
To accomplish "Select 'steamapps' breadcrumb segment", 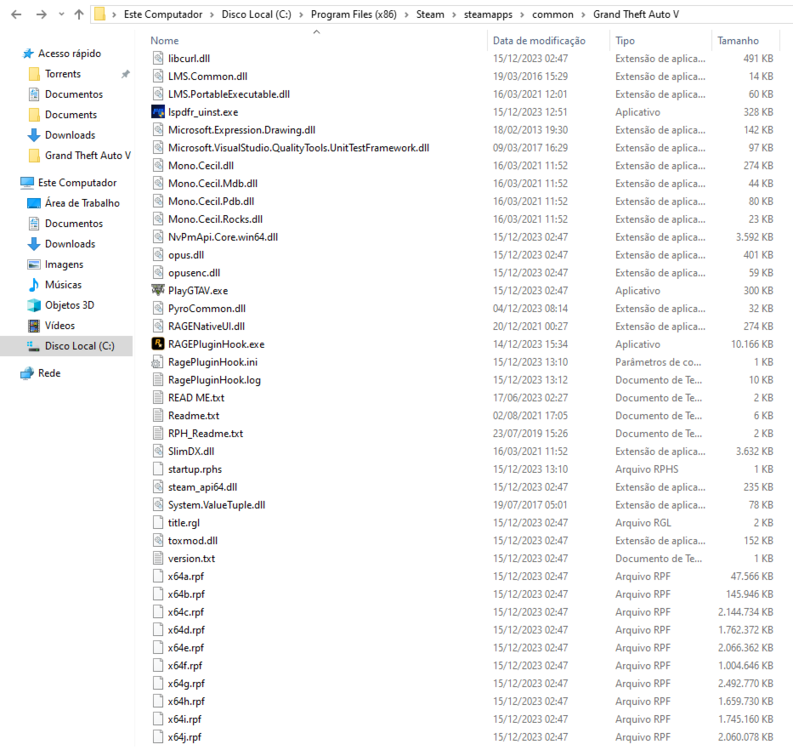I will [488, 15].
